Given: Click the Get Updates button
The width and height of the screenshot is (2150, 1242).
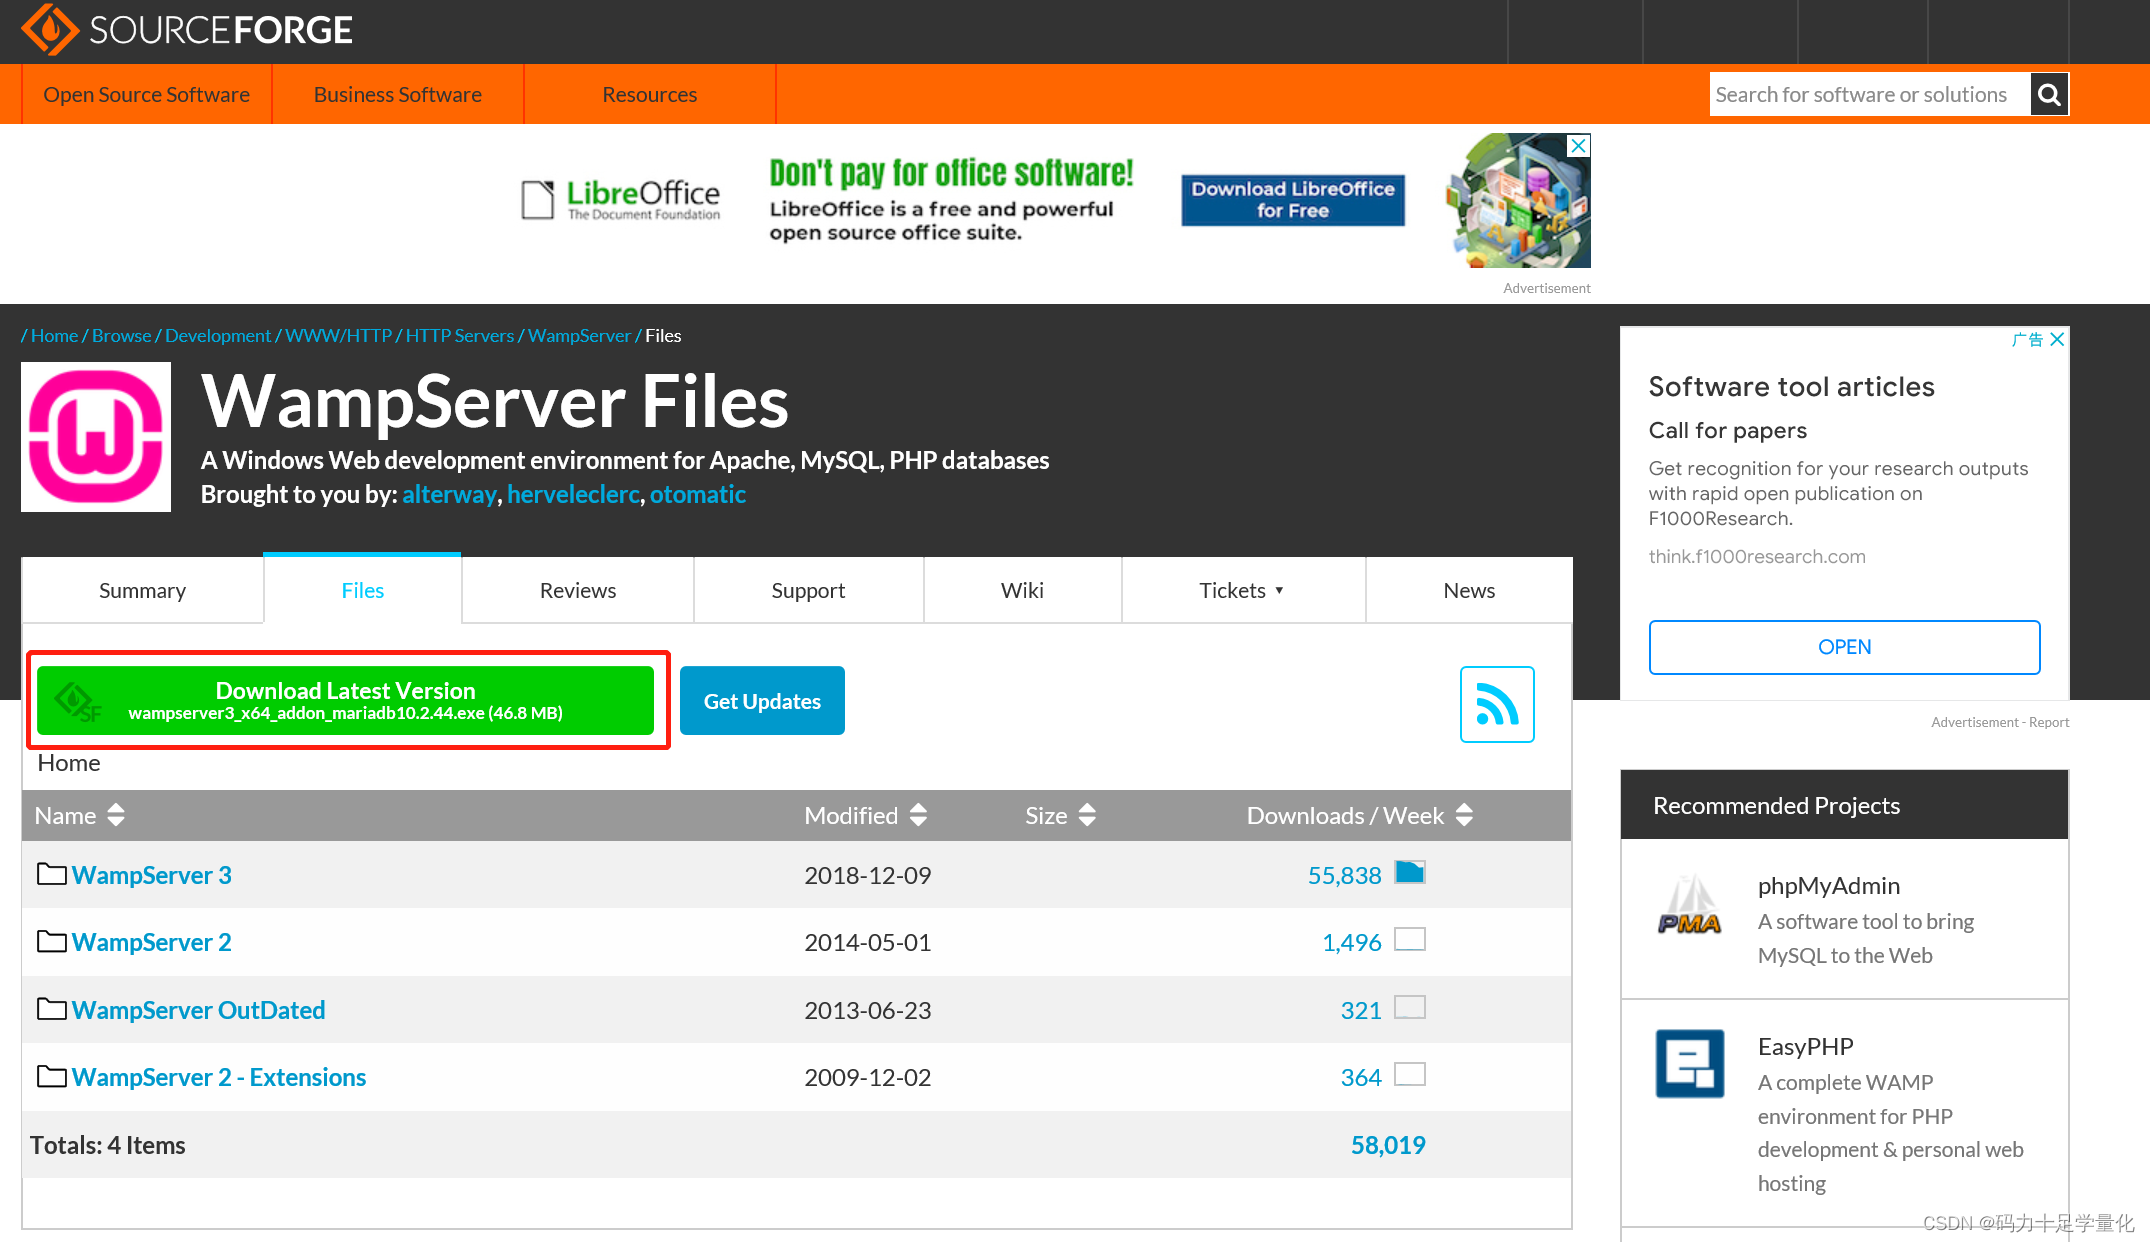Looking at the screenshot, I should [762, 701].
